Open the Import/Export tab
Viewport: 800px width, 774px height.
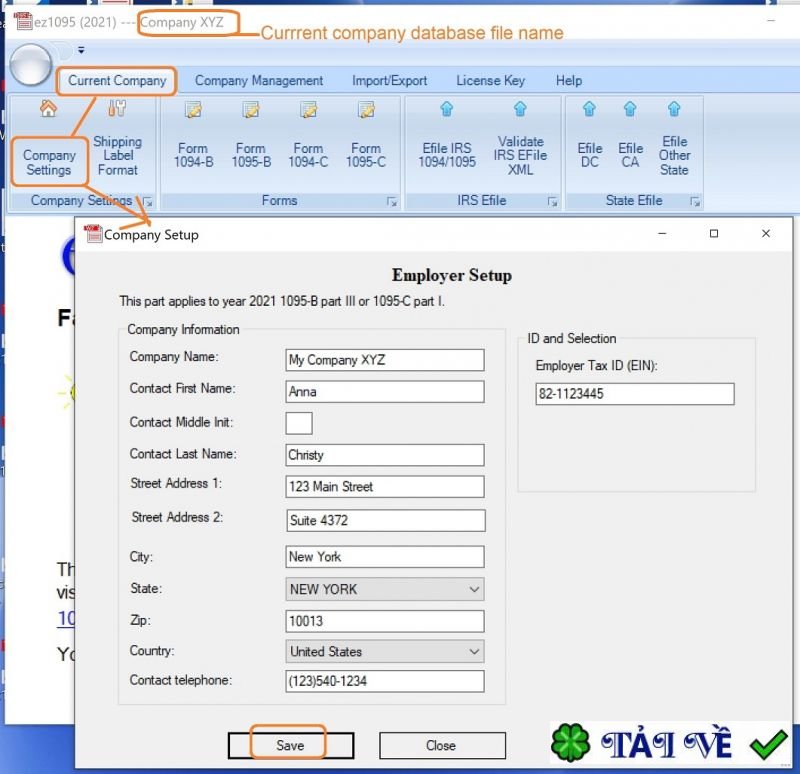click(x=389, y=81)
